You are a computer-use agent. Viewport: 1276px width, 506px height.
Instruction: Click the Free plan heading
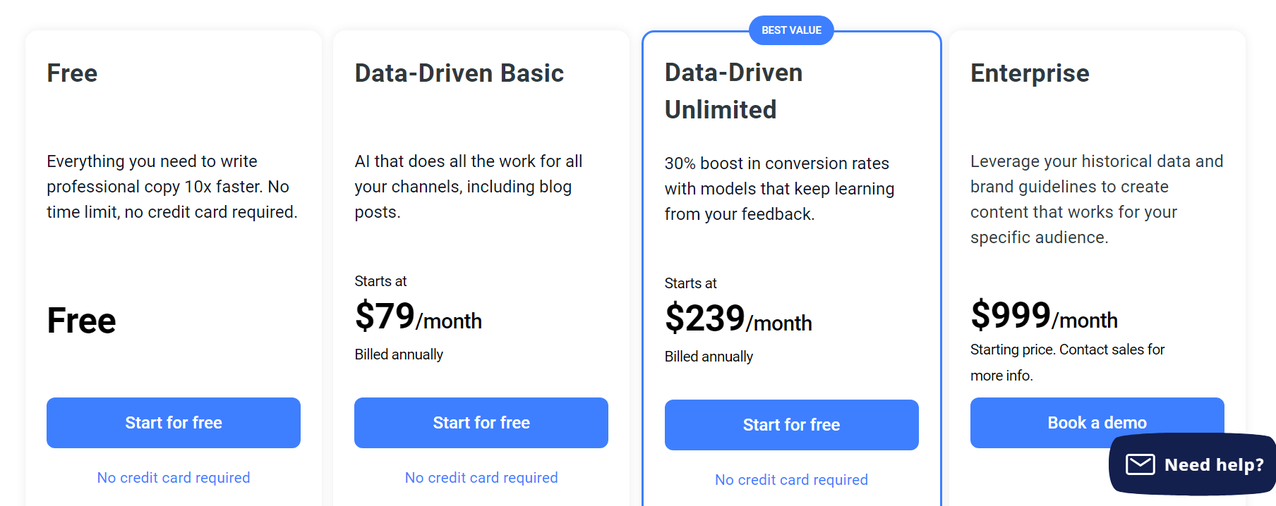[72, 73]
